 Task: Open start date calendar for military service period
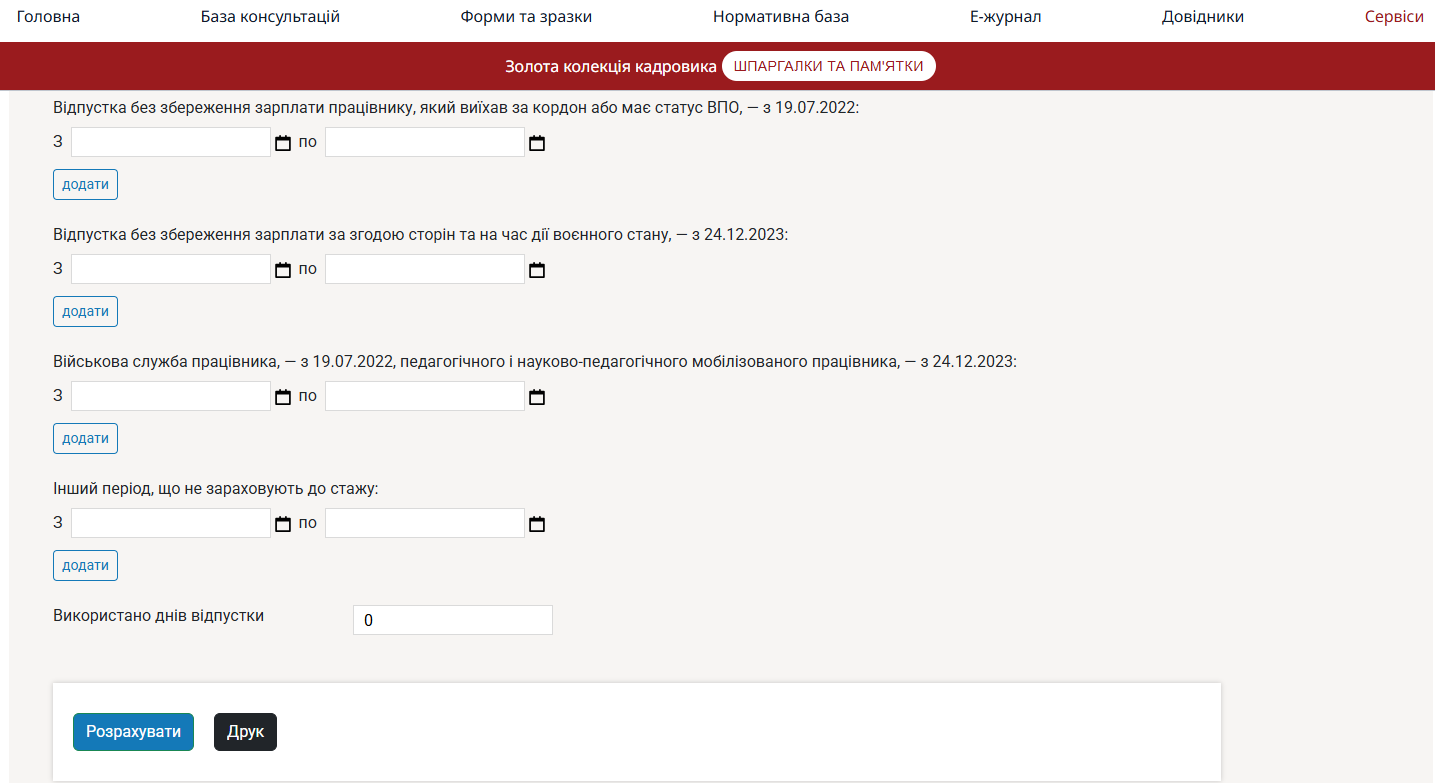[x=283, y=397]
